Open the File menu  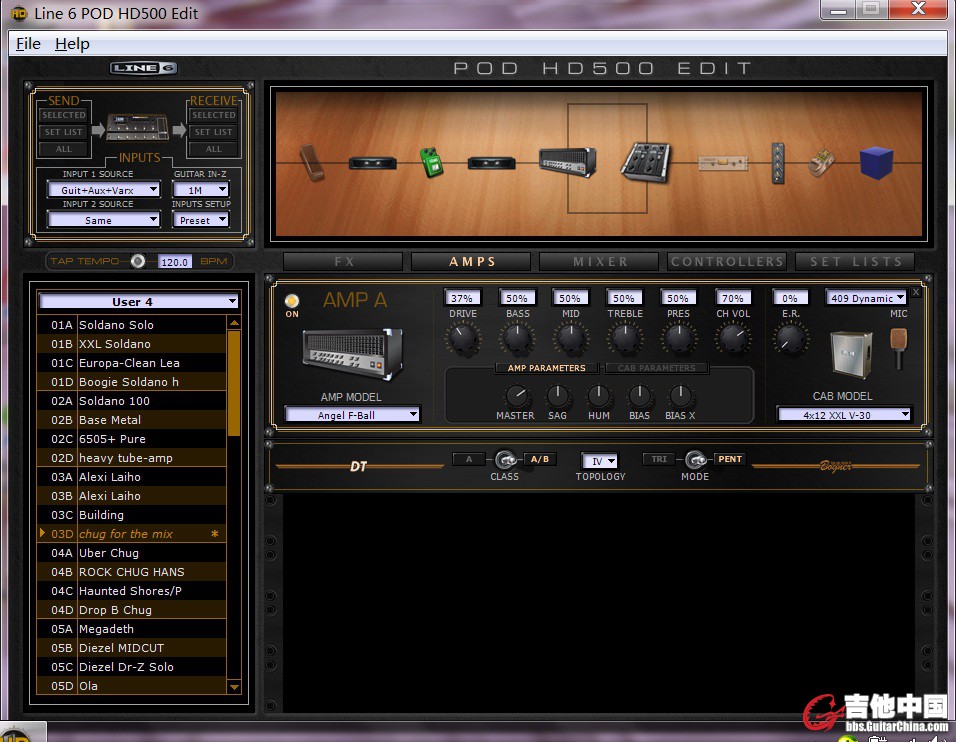(28, 43)
